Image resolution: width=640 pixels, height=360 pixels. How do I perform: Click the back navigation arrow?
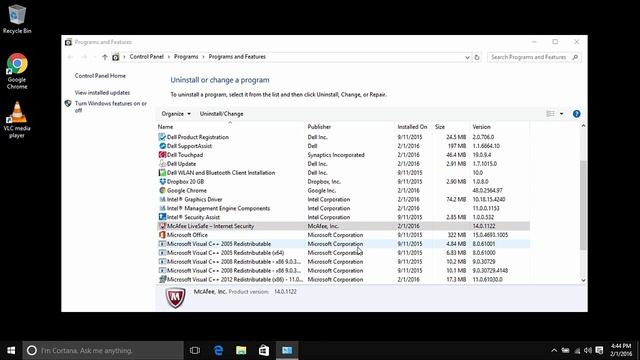pyautogui.click(x=70, y=57)
